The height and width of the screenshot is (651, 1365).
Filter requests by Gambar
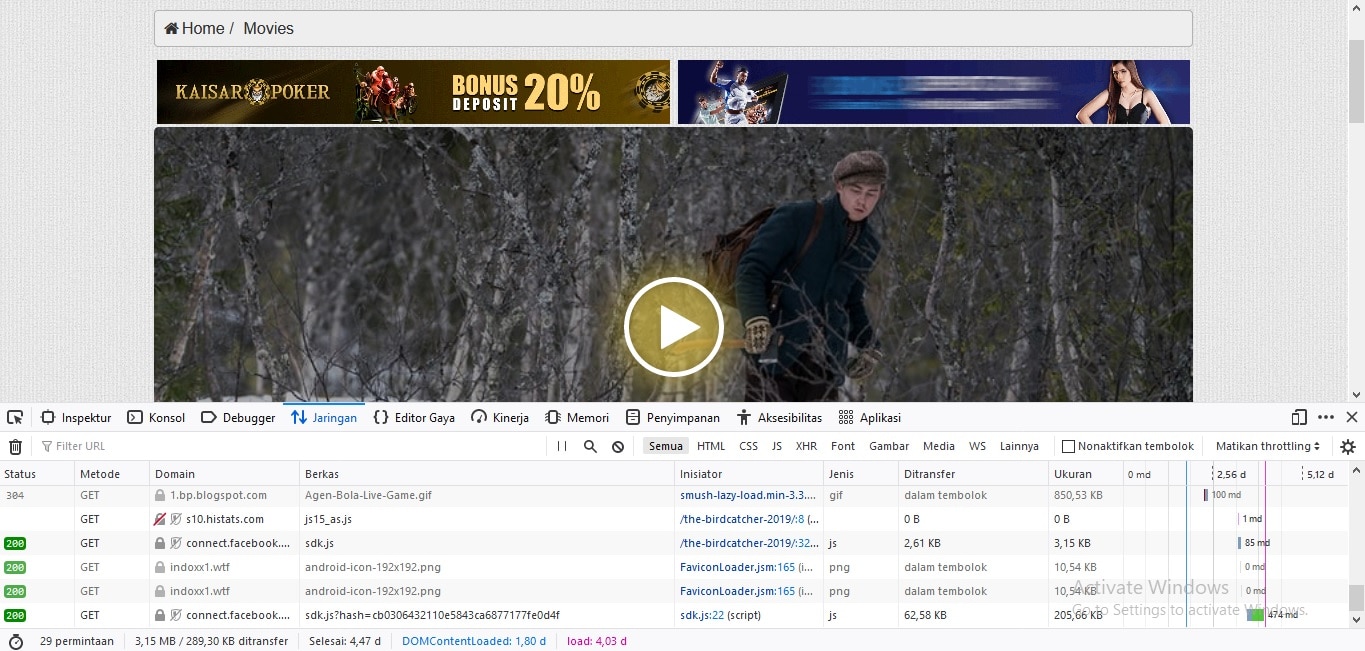pos(889,447)
